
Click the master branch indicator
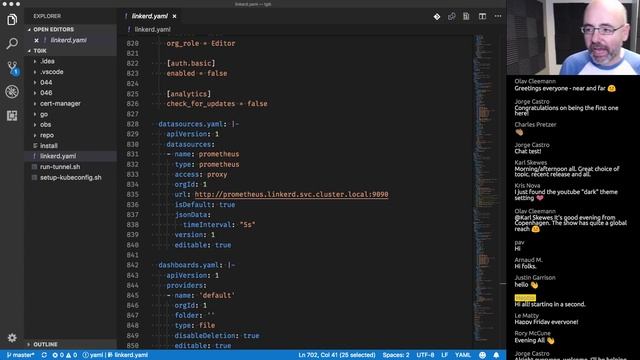pos(21,355)
